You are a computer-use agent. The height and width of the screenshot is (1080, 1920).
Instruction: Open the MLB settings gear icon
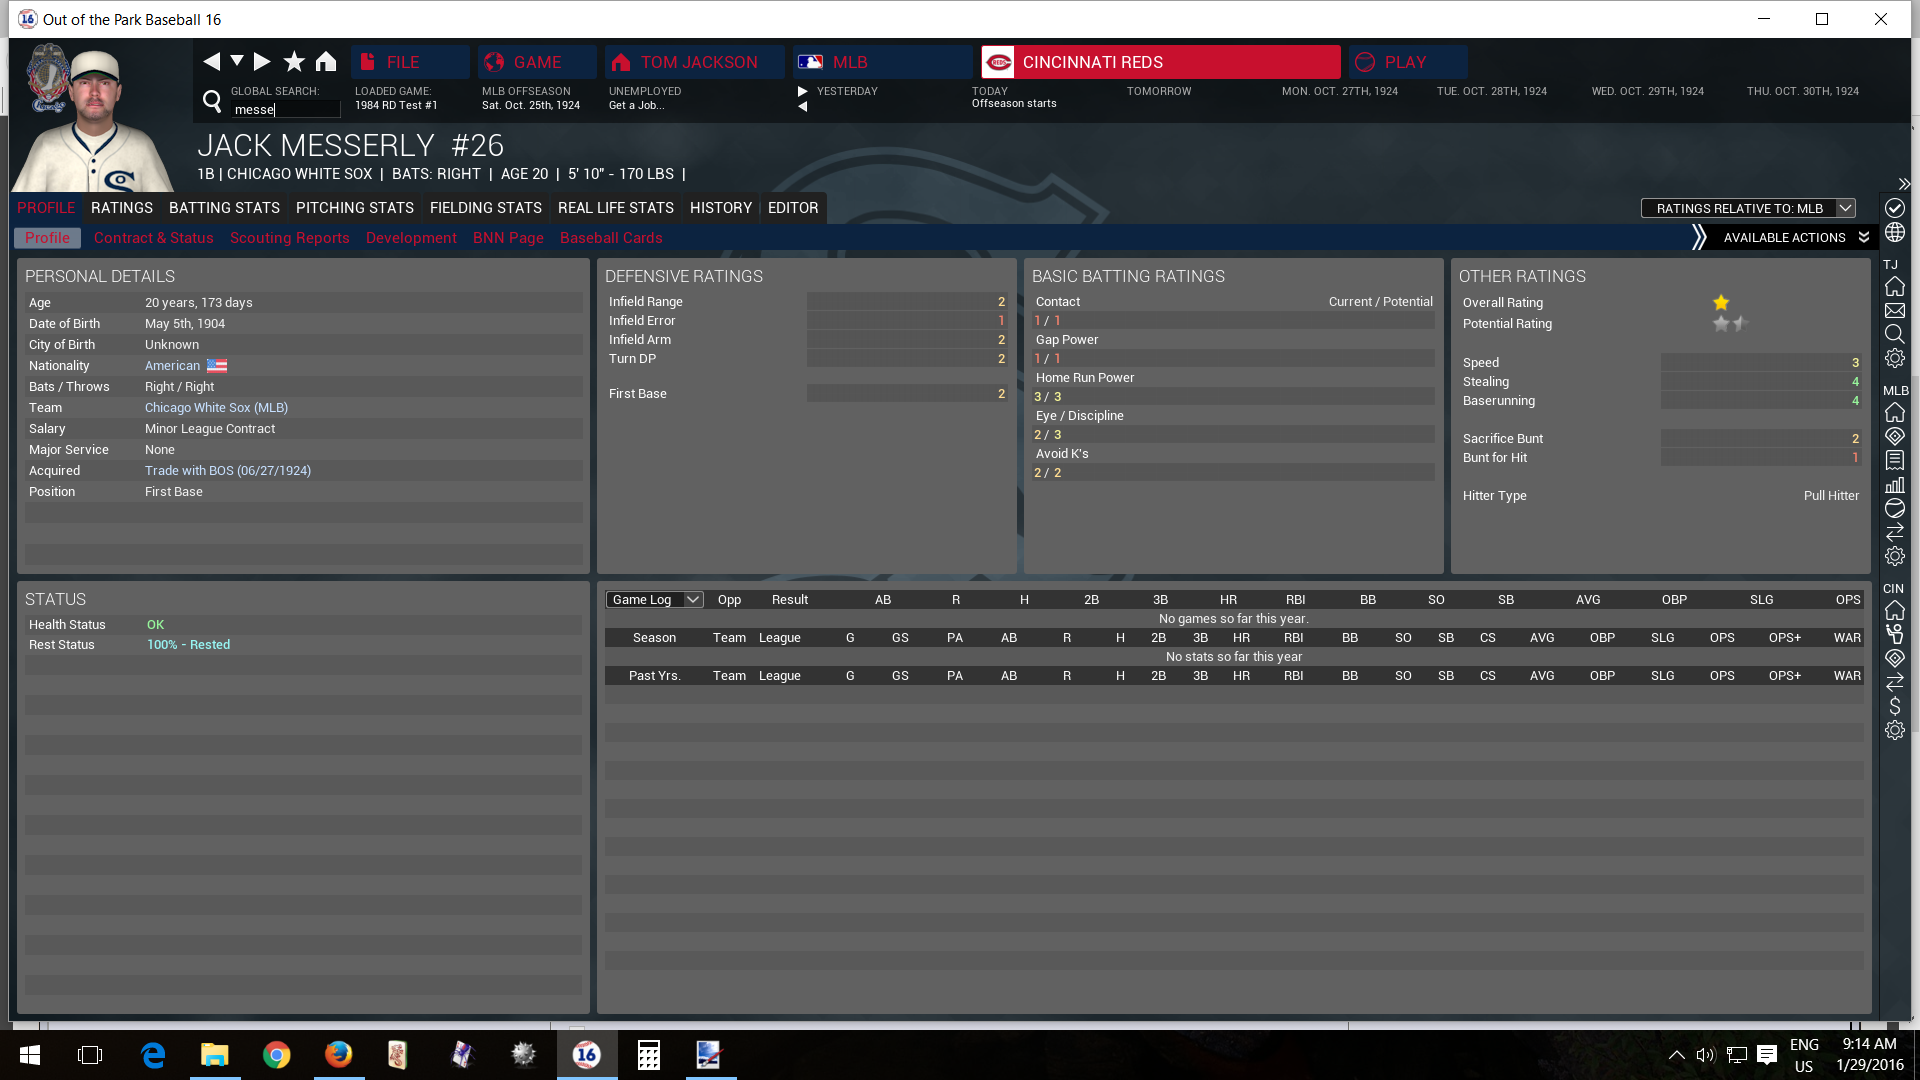coord(1895,556)
